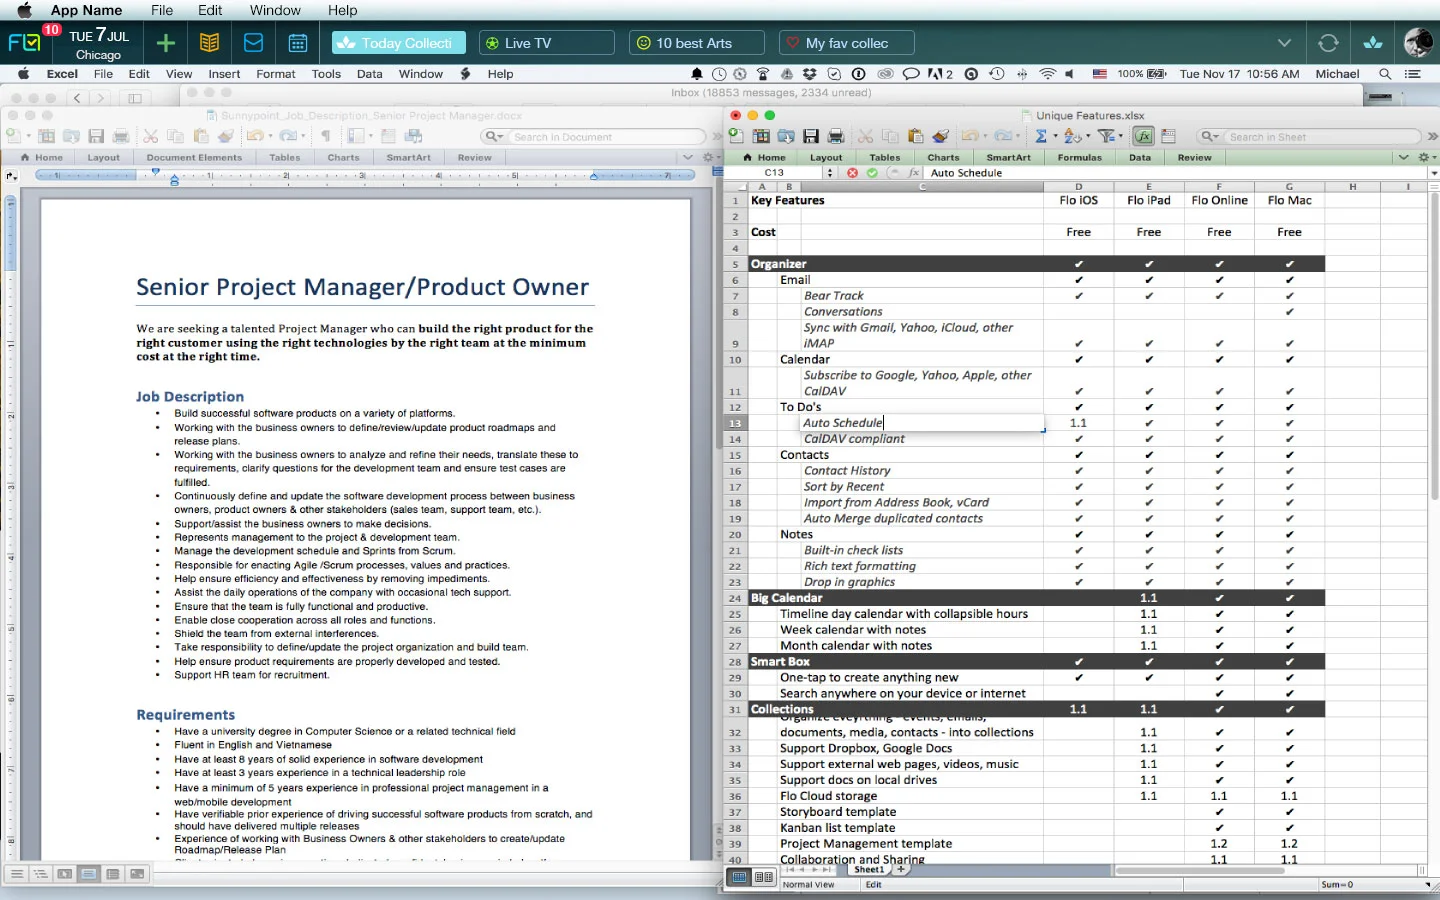
Task: Open Filter dropdown arrow in Excel
Action: [x=1121, y=136]
